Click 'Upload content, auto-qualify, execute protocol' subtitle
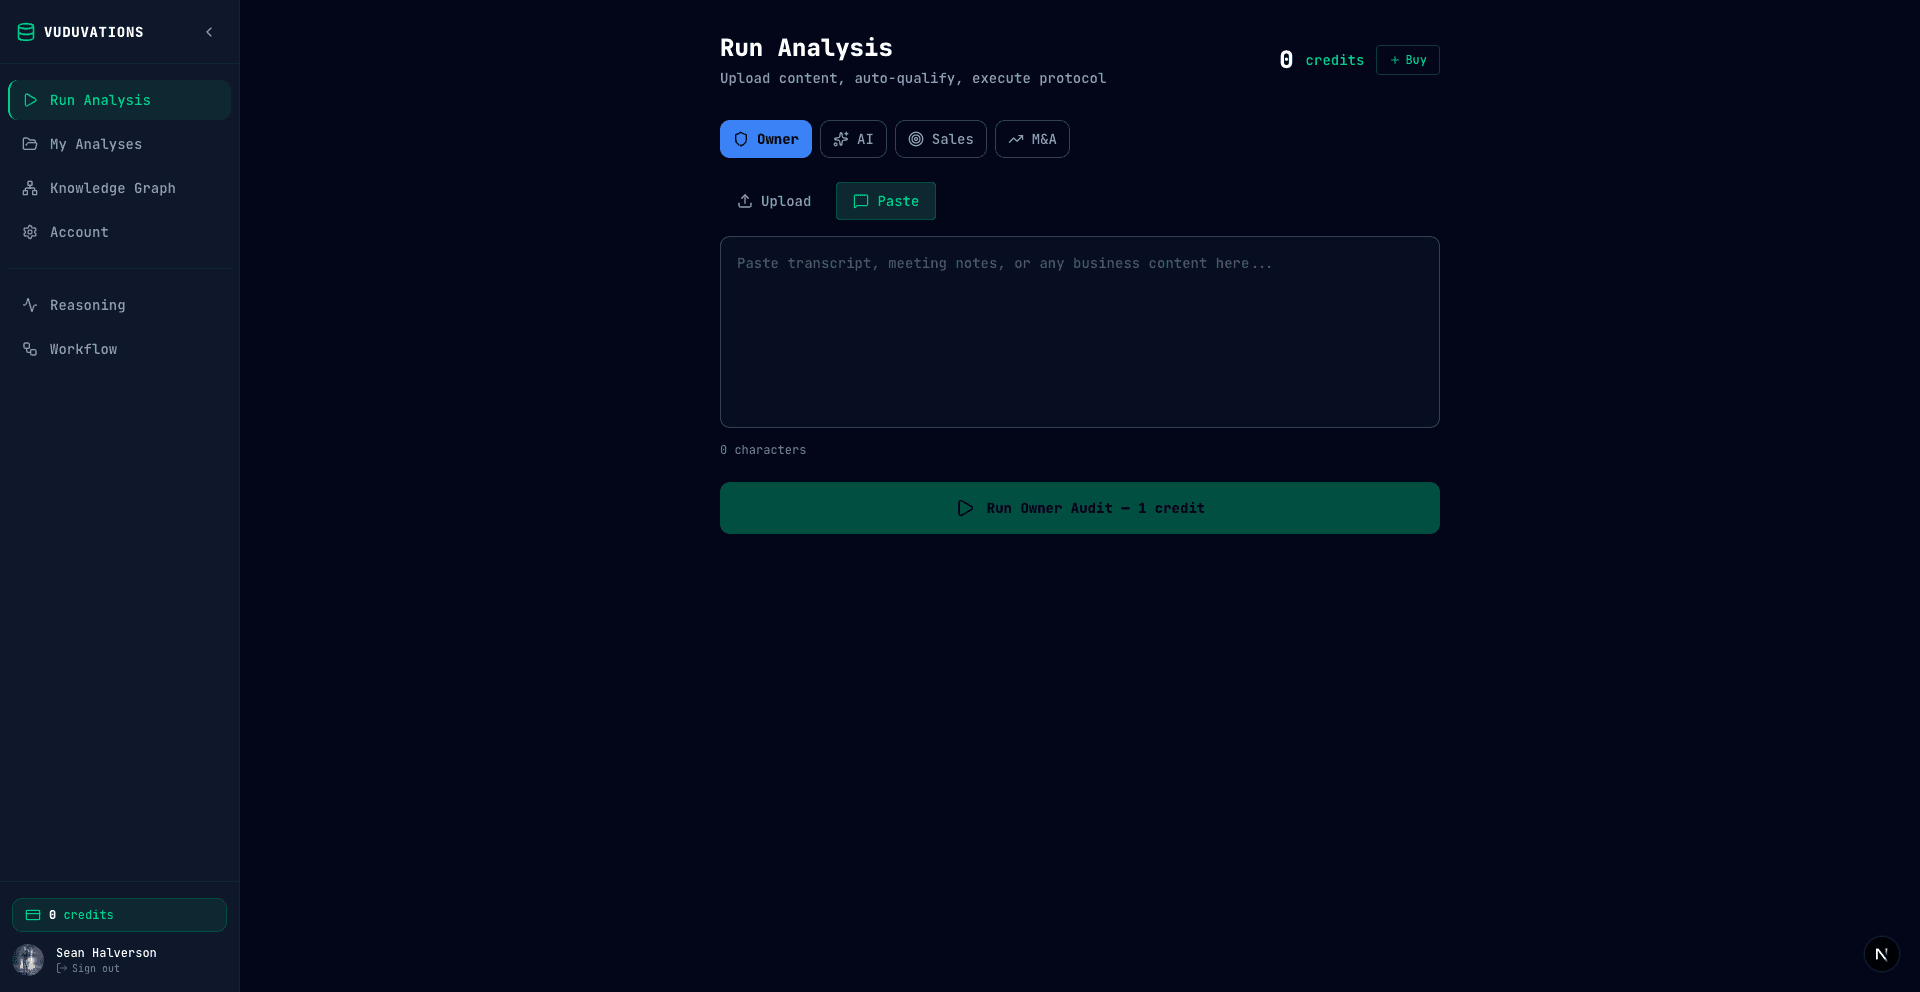The image size is (1920, 992). [x=913, y=78]
